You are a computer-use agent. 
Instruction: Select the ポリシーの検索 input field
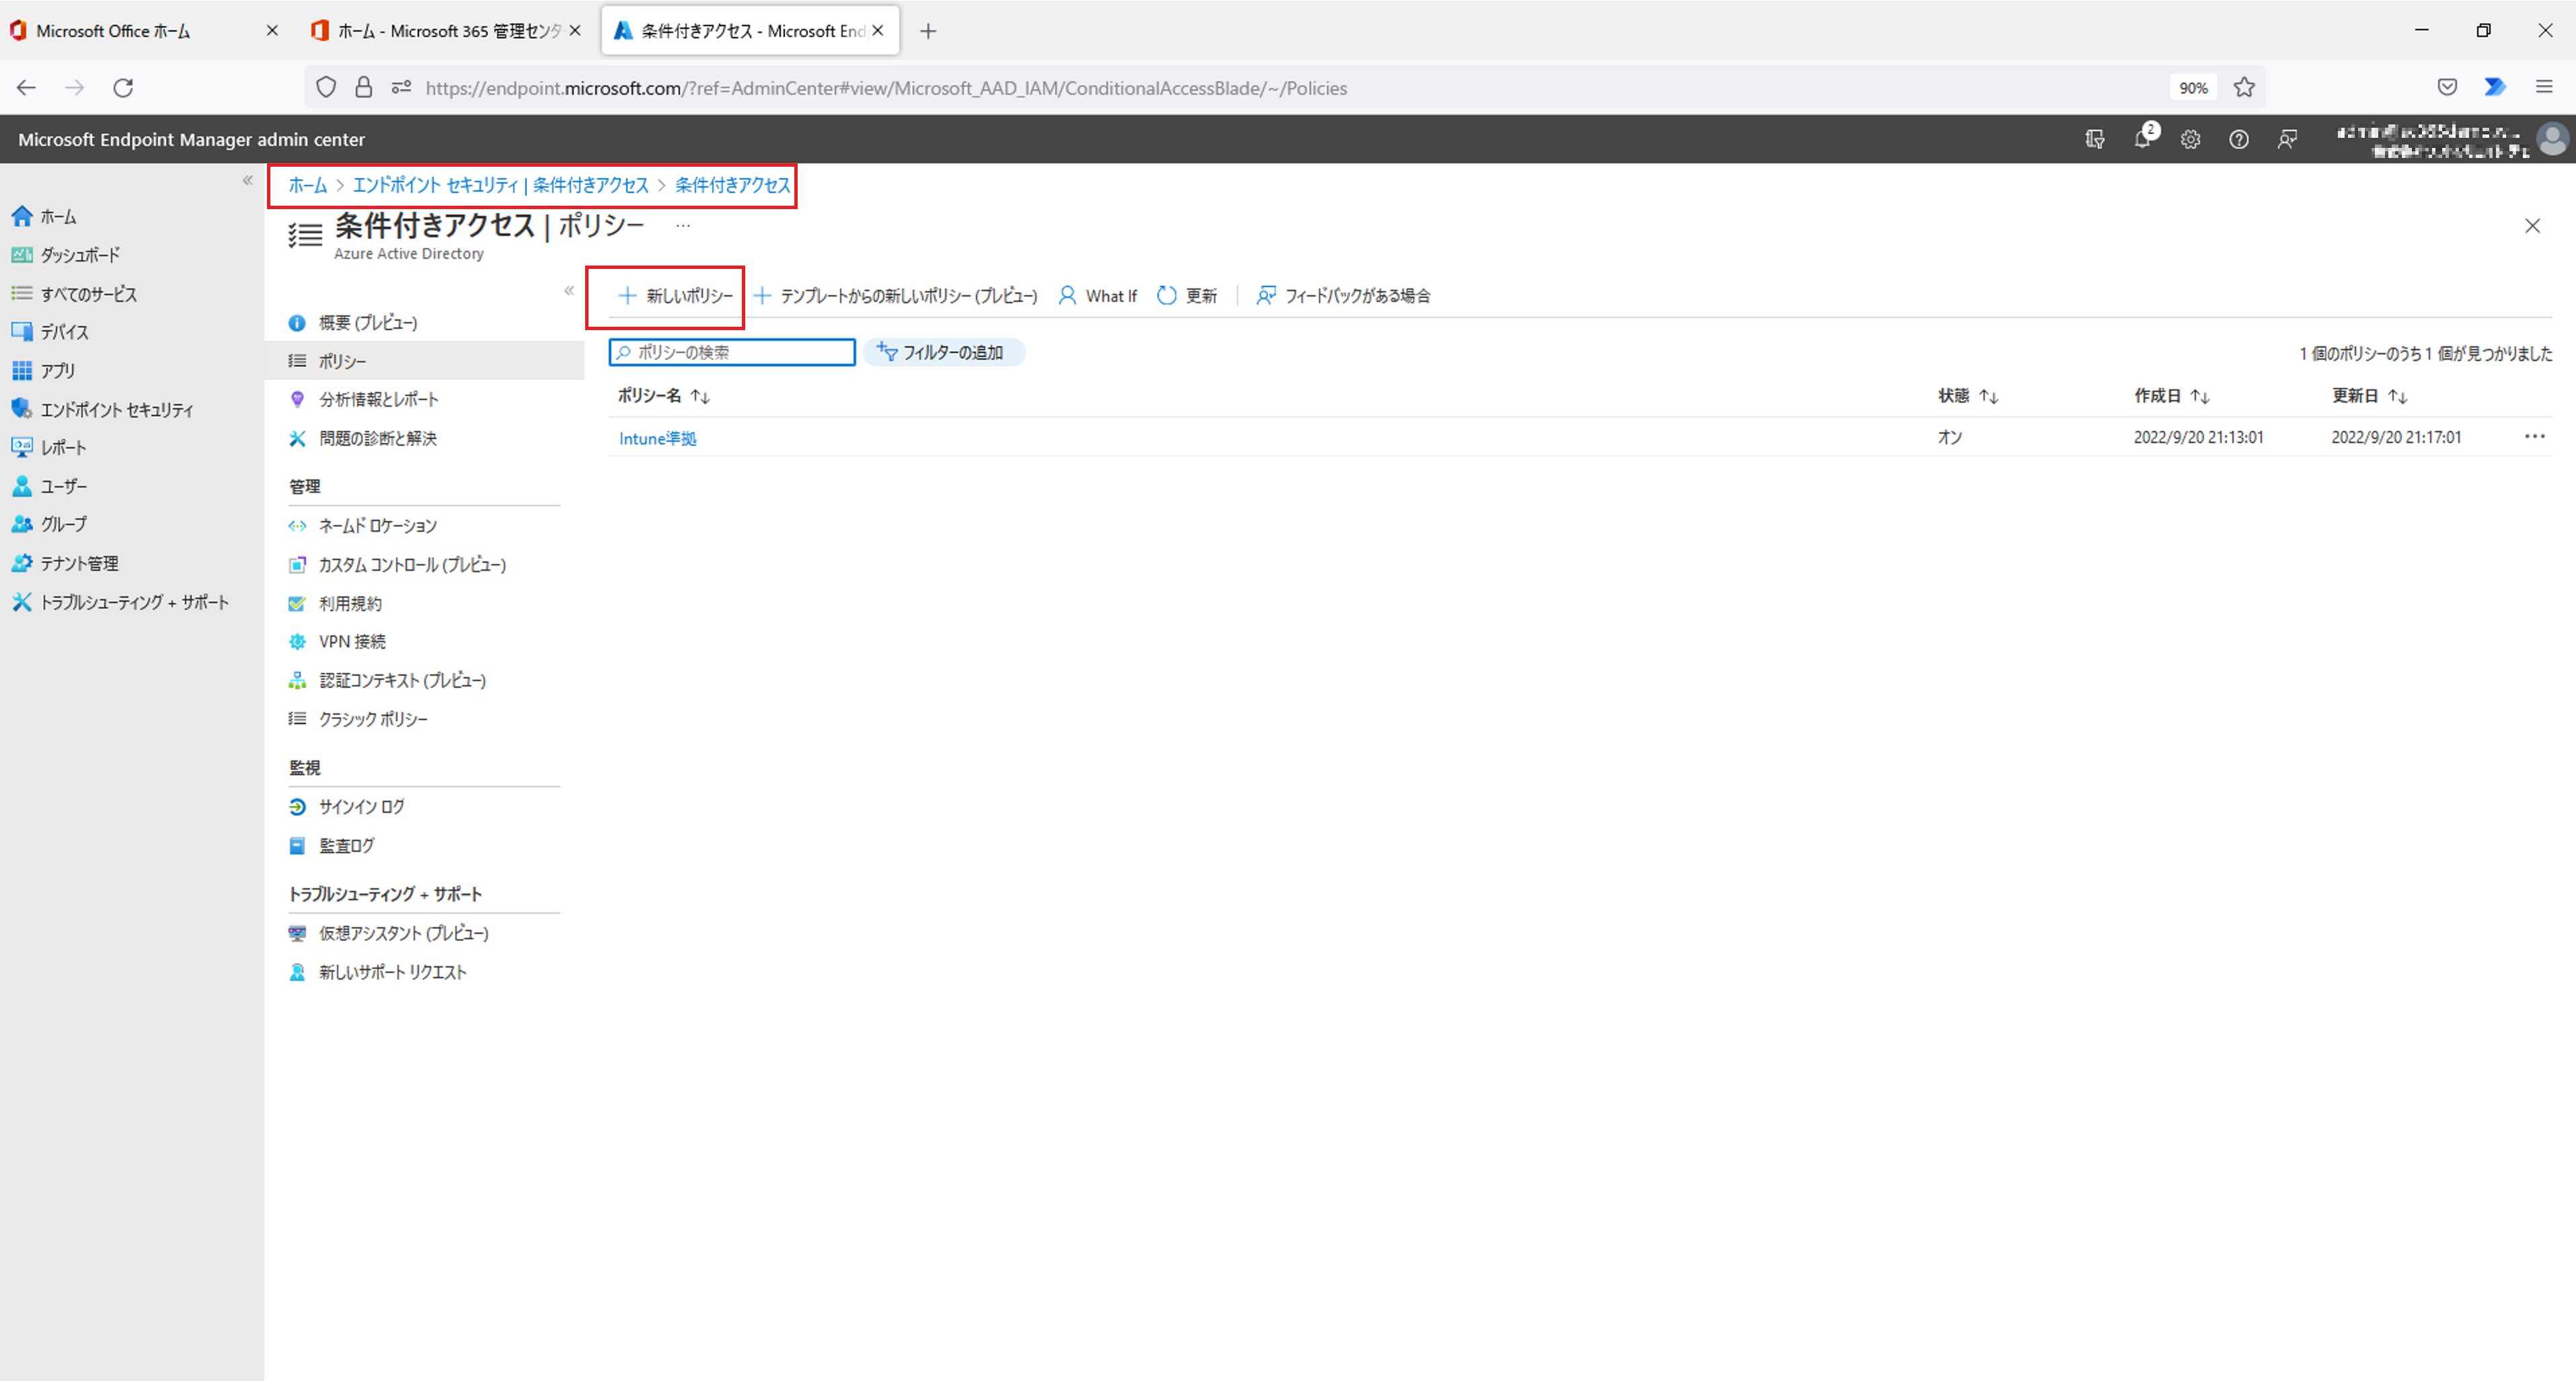tap(731, 352)
